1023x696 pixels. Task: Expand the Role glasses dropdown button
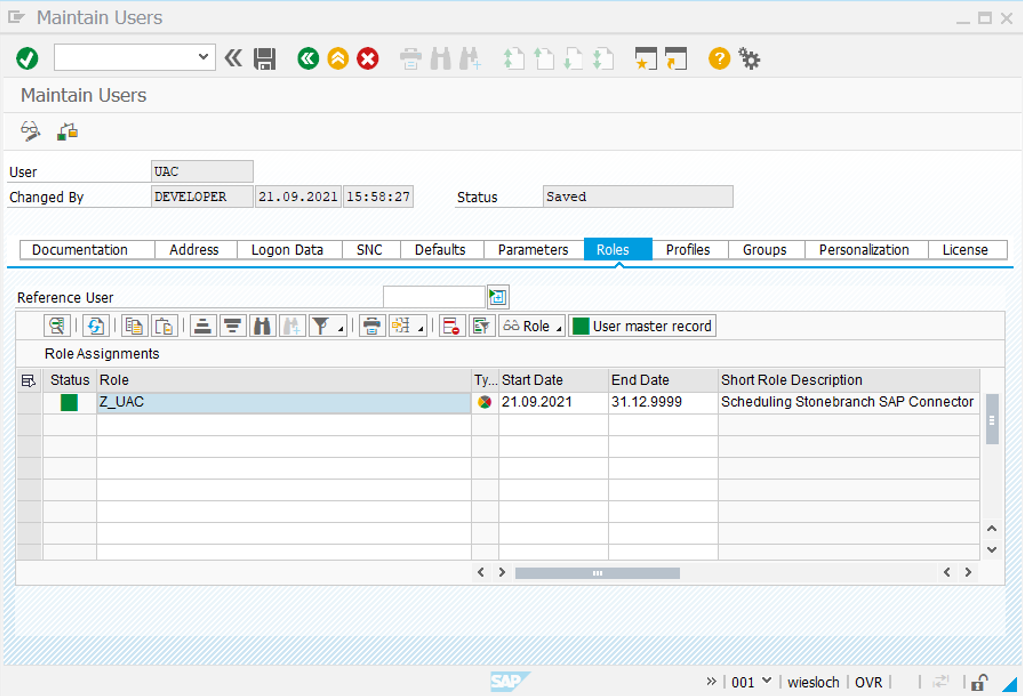click(532, 326)
